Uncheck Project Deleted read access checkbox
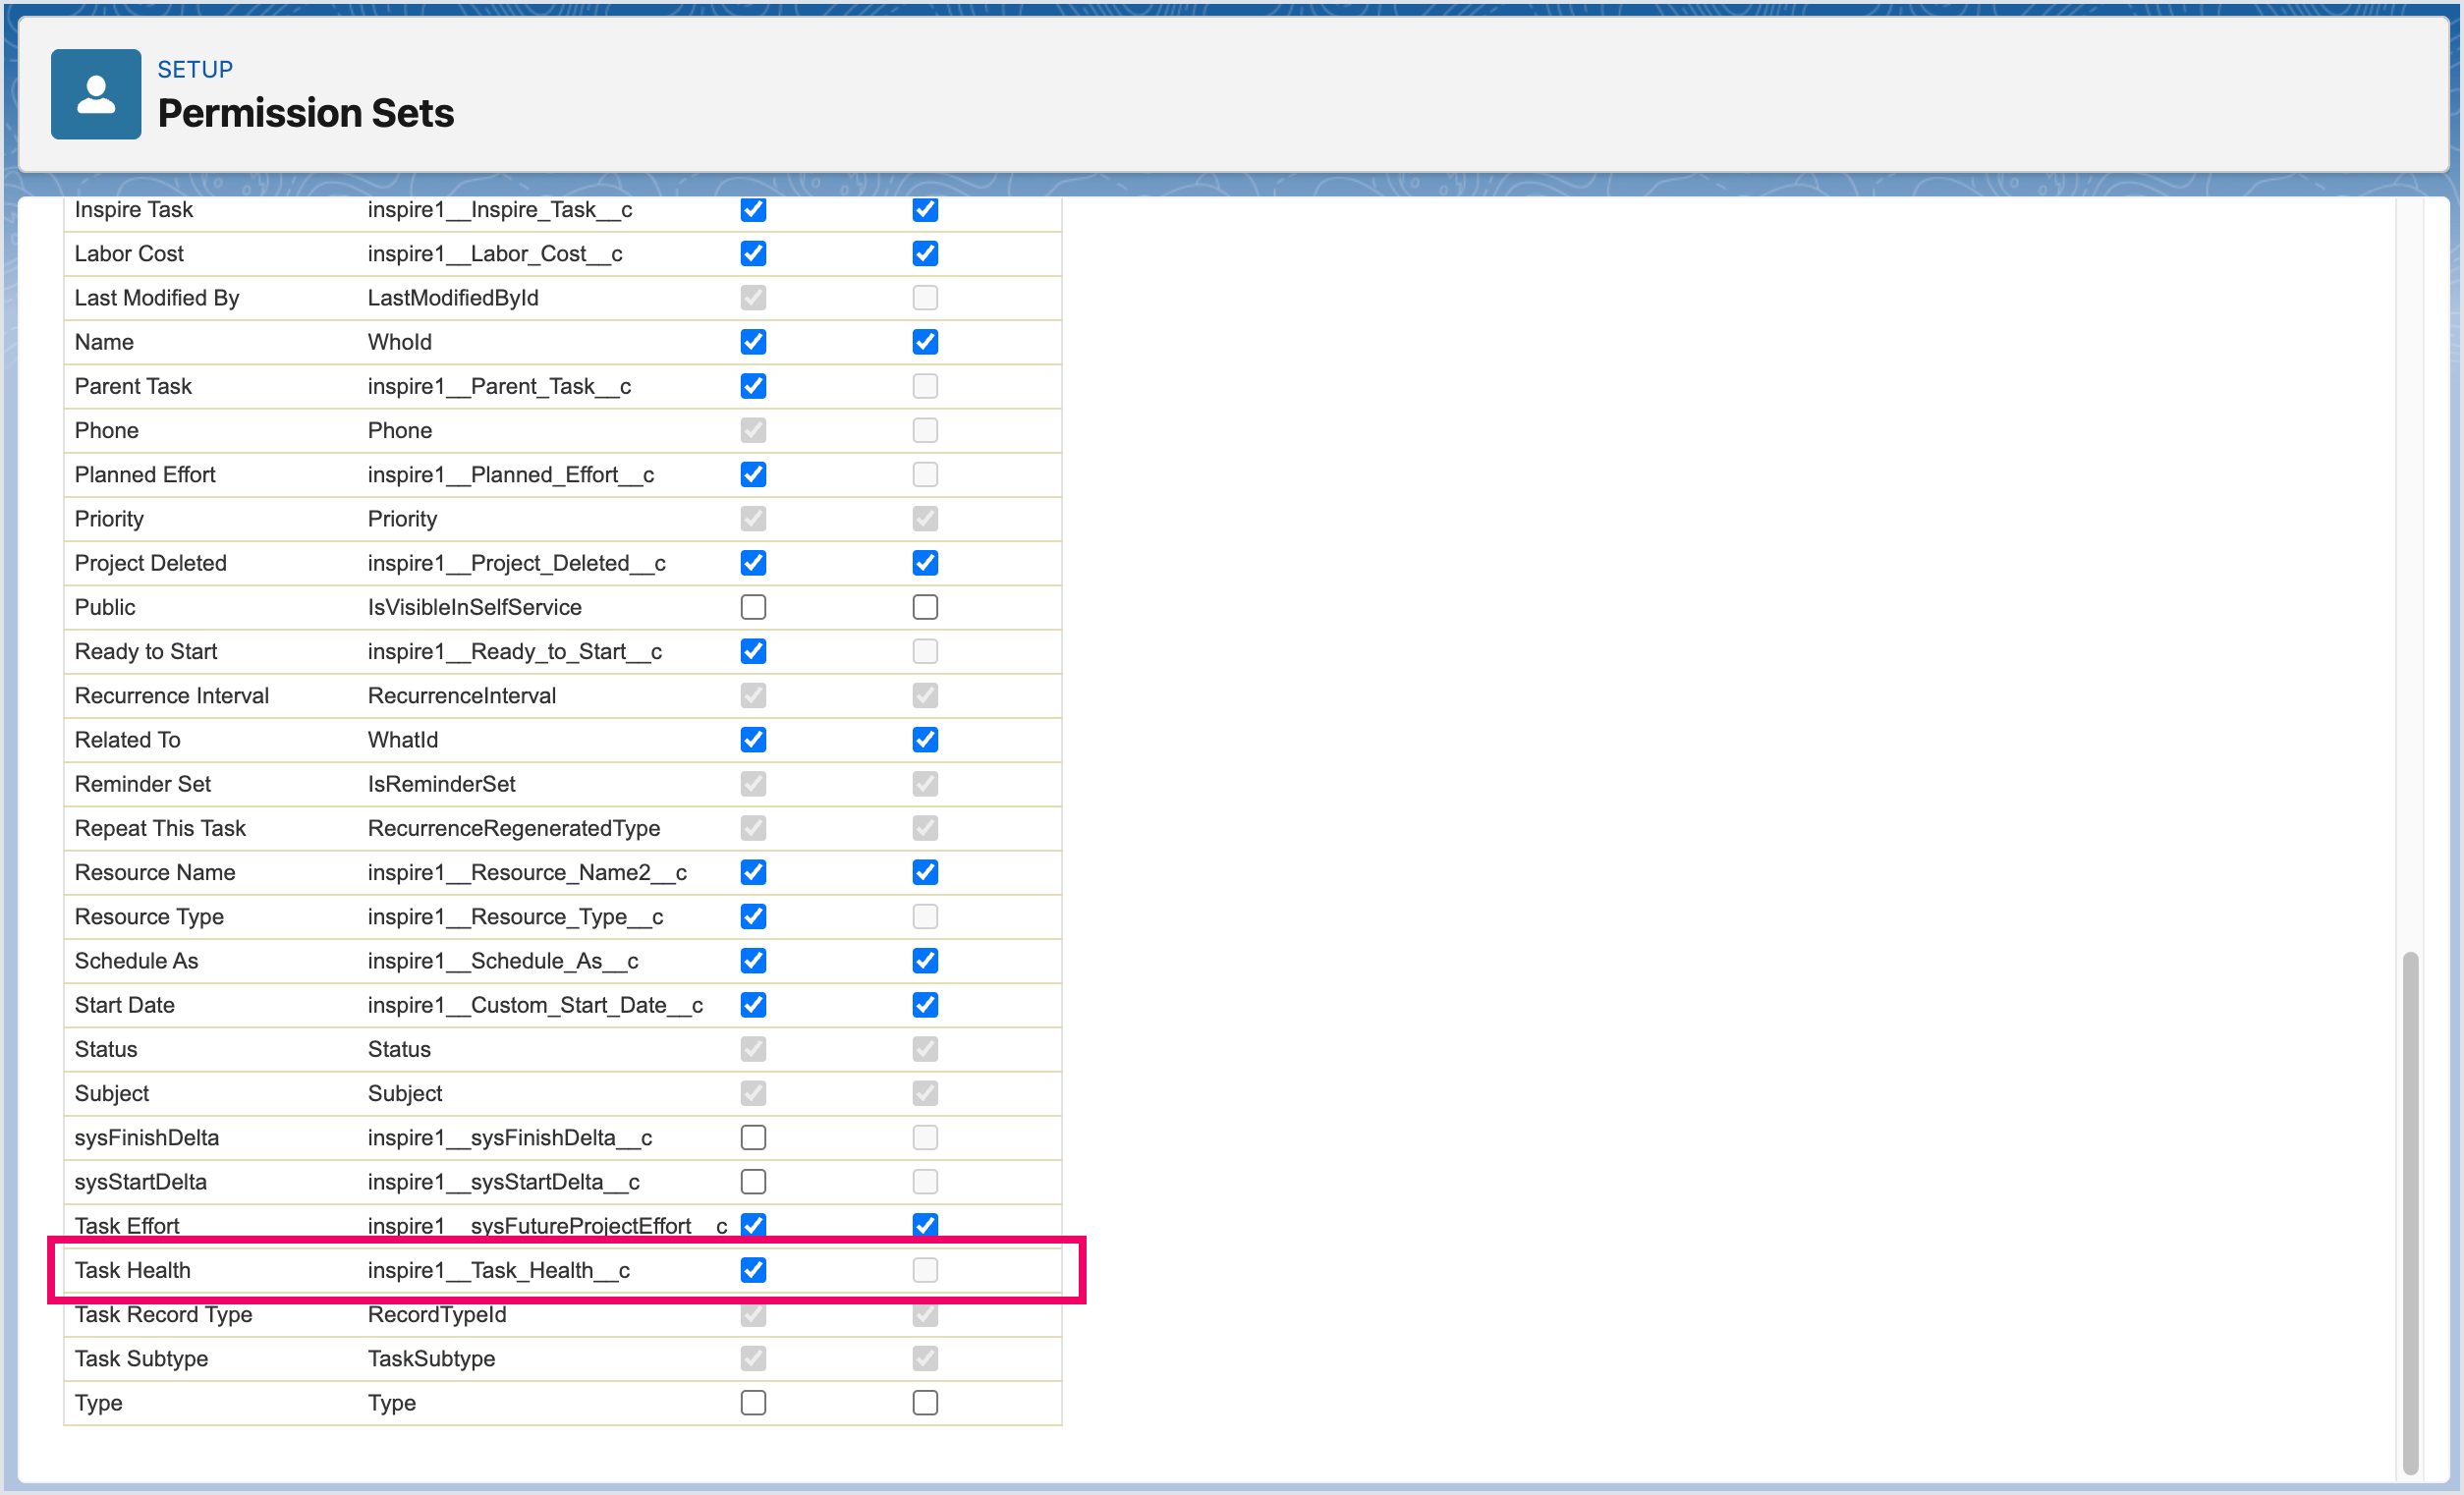 click(x=753, y=563)
